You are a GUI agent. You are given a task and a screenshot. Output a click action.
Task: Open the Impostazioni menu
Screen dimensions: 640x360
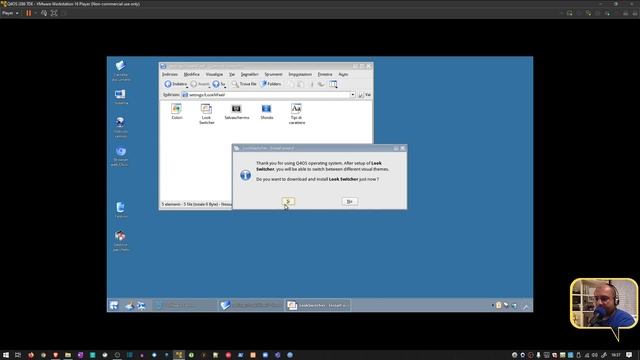click(x=300, y=74)
